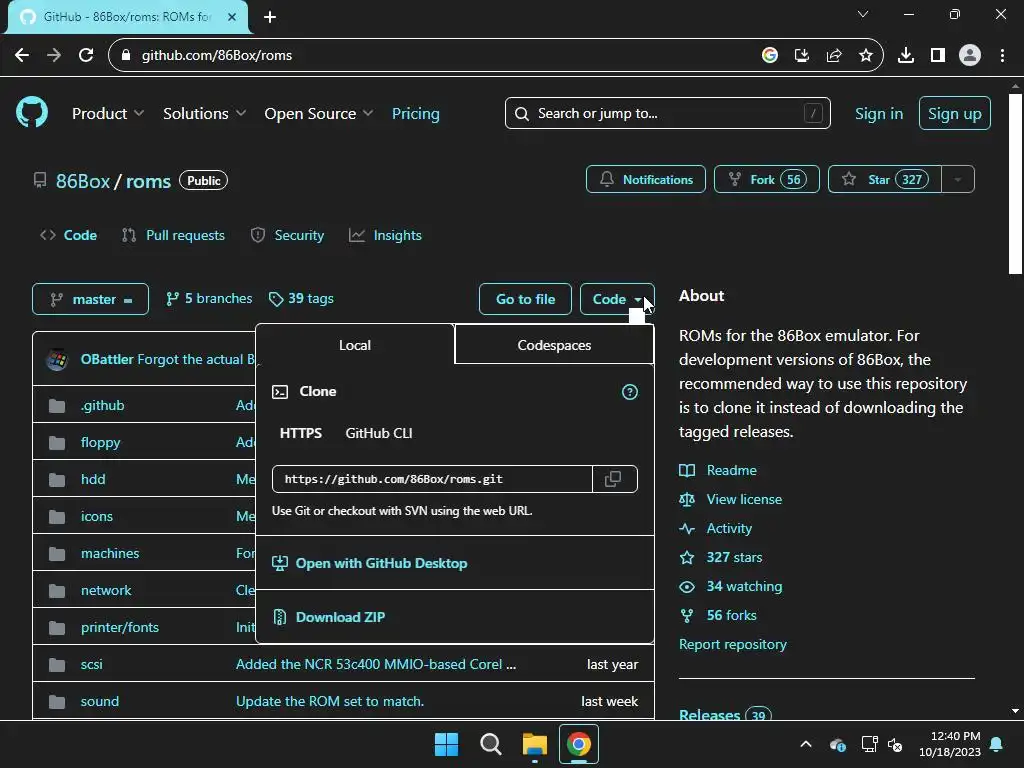The image size is (1024, 768).
Task: Expand the Product menu
Action: pos(108,114)
